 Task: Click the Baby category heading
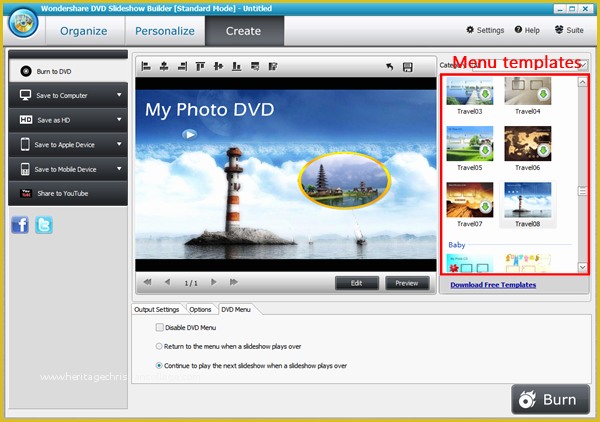[x=457, y=244]
